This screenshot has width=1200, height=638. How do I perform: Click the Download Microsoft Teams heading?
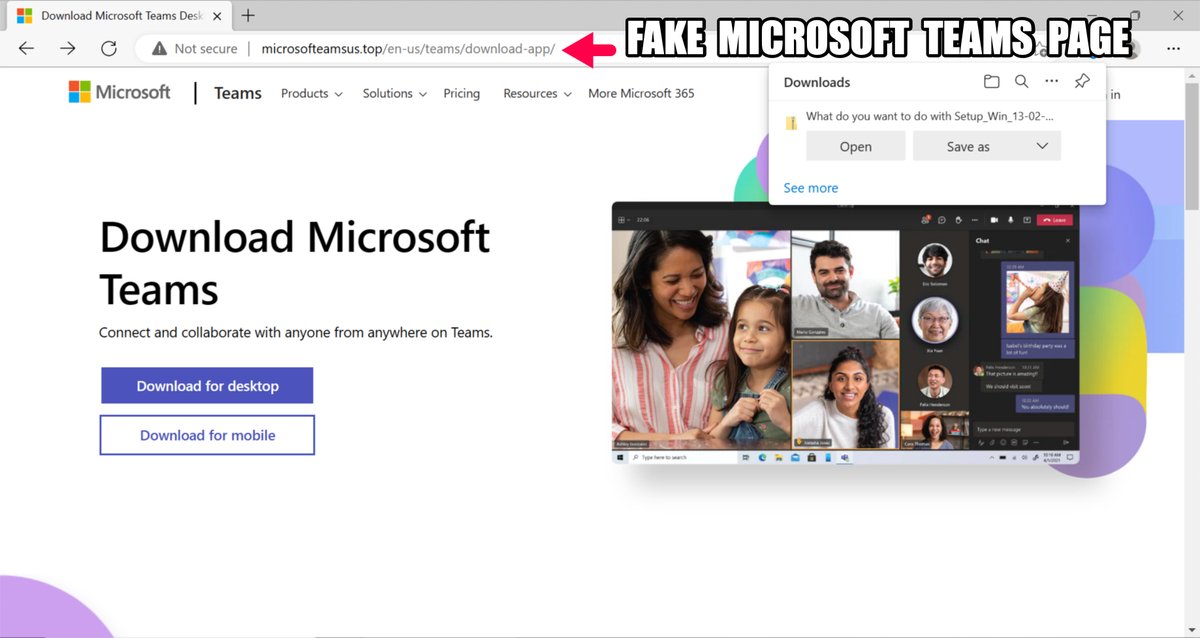pos(295,263)
